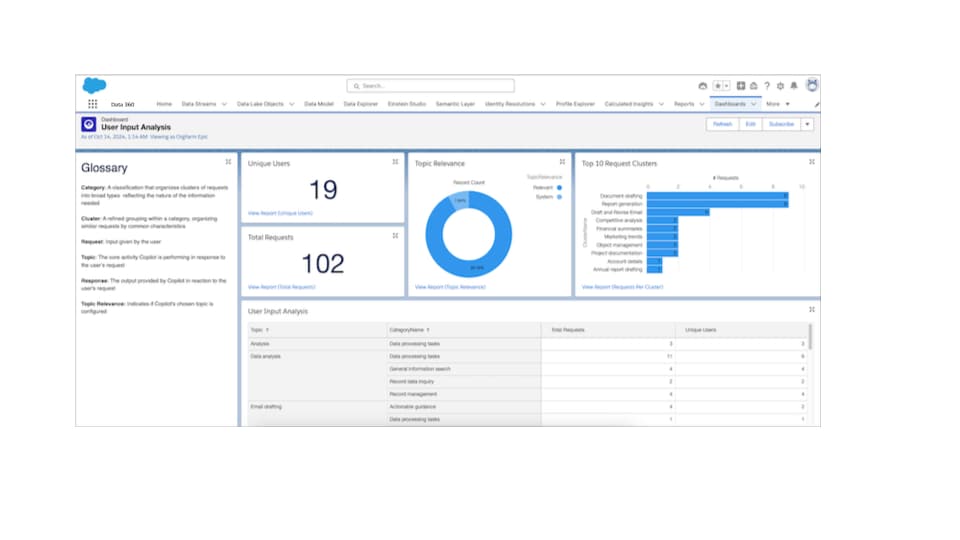The image size is (960, 540).
Task: Open View Report (Topic Relevance) link
Action: tap(450, 287)
